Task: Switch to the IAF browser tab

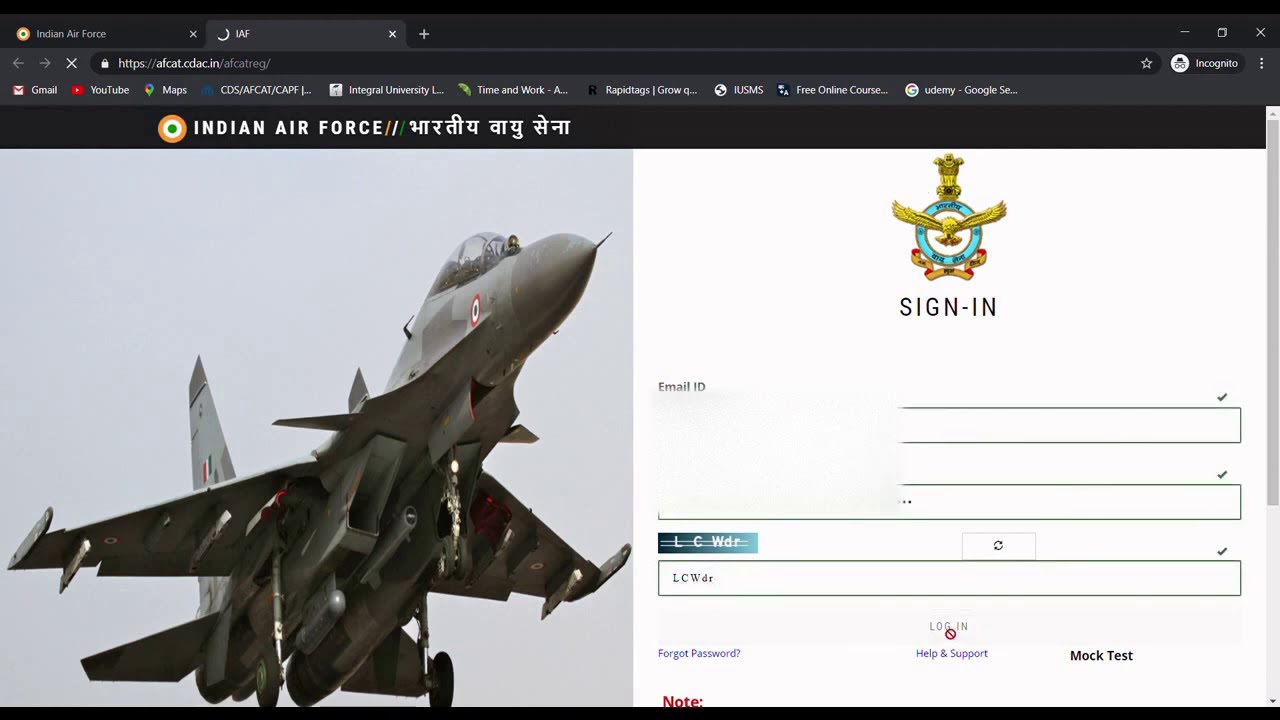Action: pos(305,34)
